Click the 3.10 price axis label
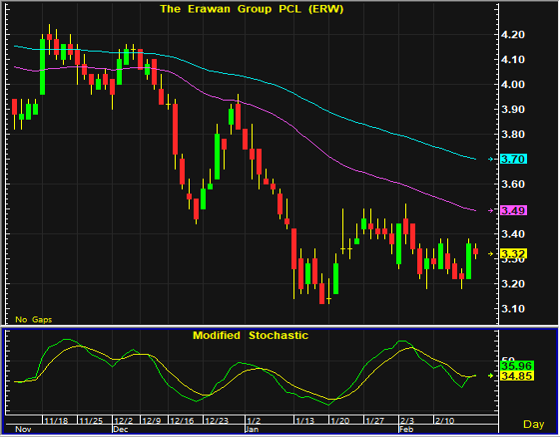Image resolution: width=560 pixels, height=437 pixels. 513,309
